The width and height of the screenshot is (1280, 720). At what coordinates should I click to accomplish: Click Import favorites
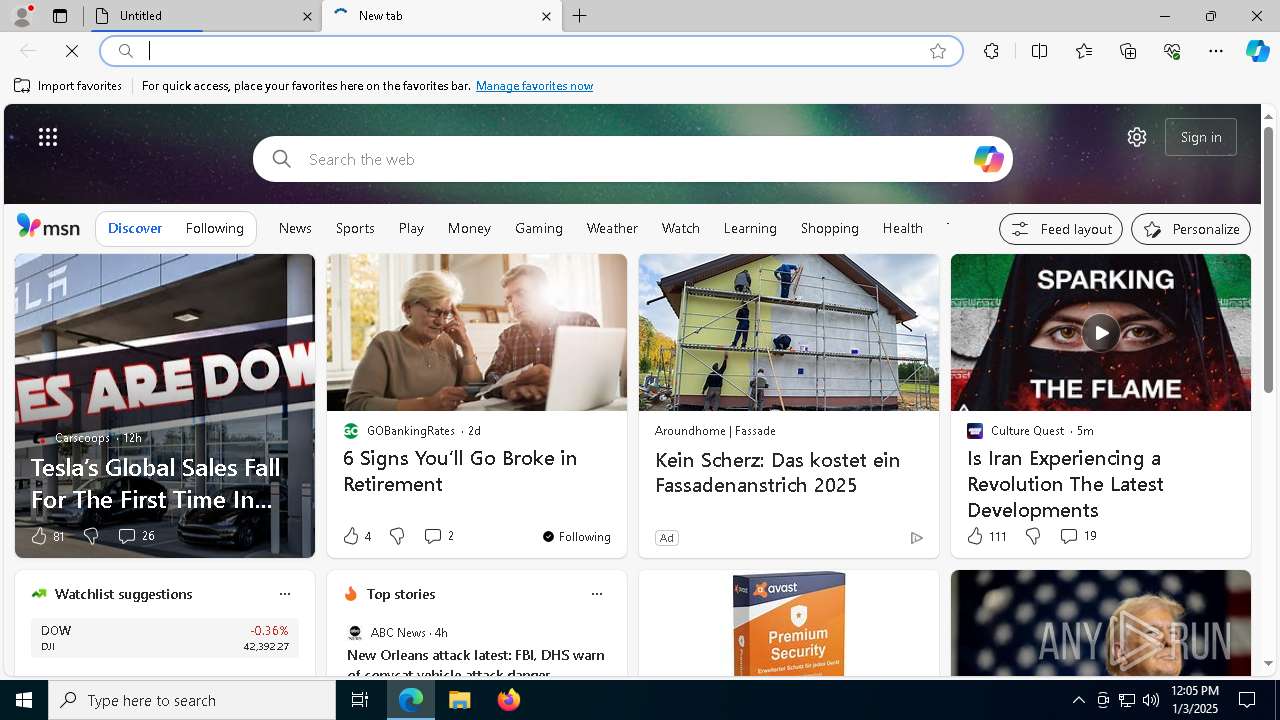click(68, 86)
